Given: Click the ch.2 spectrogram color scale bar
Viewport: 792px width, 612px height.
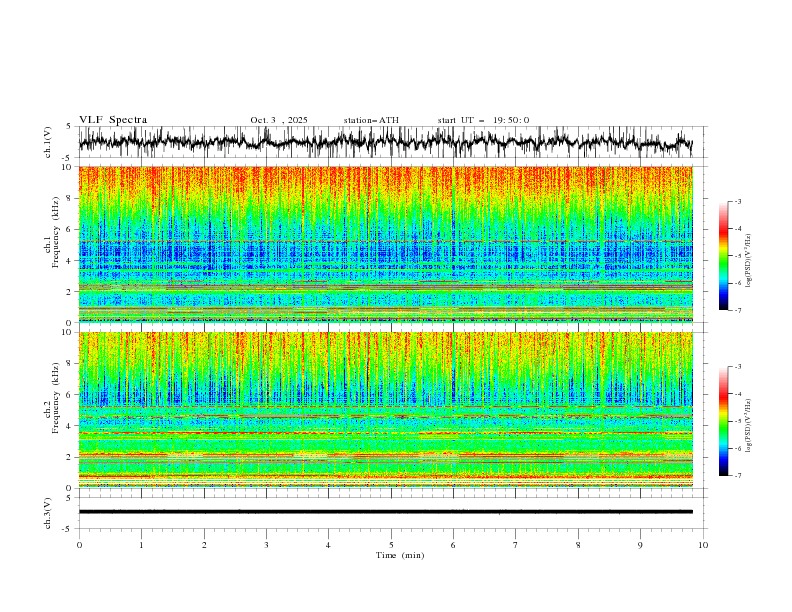Looking at the screenshot, I should (x=723, y=421).
